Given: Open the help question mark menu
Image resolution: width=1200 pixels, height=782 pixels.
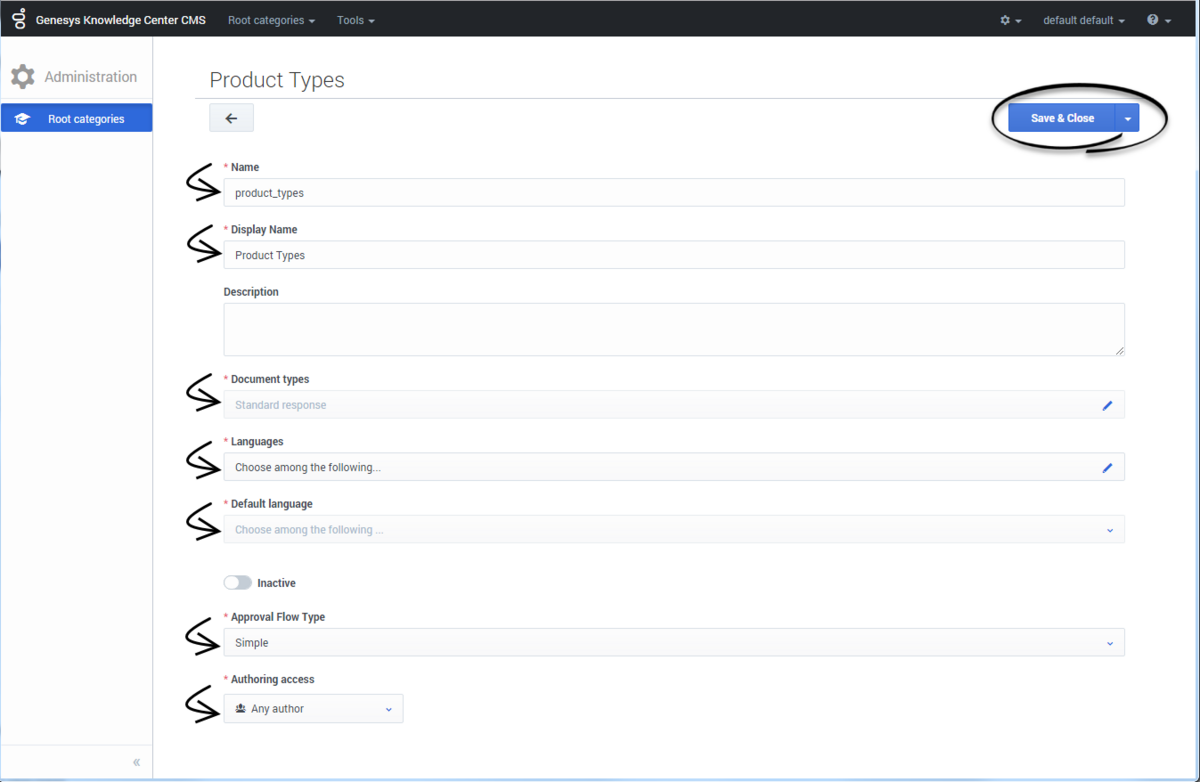Looking at the screenshot, I should 1159,20.
